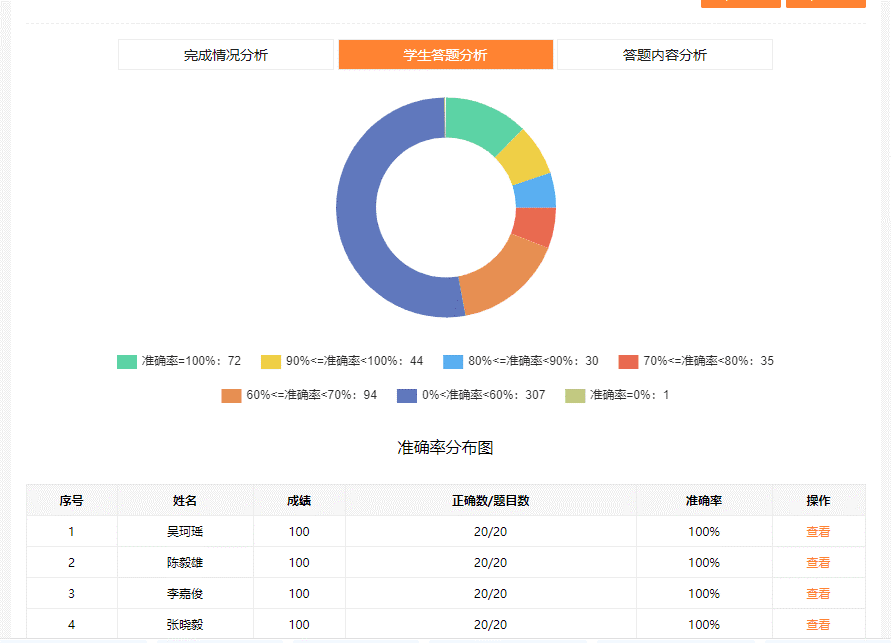The height and width of the screenshot is (643, 891).
Task: Select the active 学生答题分析 tab
Action: (445, 55)
